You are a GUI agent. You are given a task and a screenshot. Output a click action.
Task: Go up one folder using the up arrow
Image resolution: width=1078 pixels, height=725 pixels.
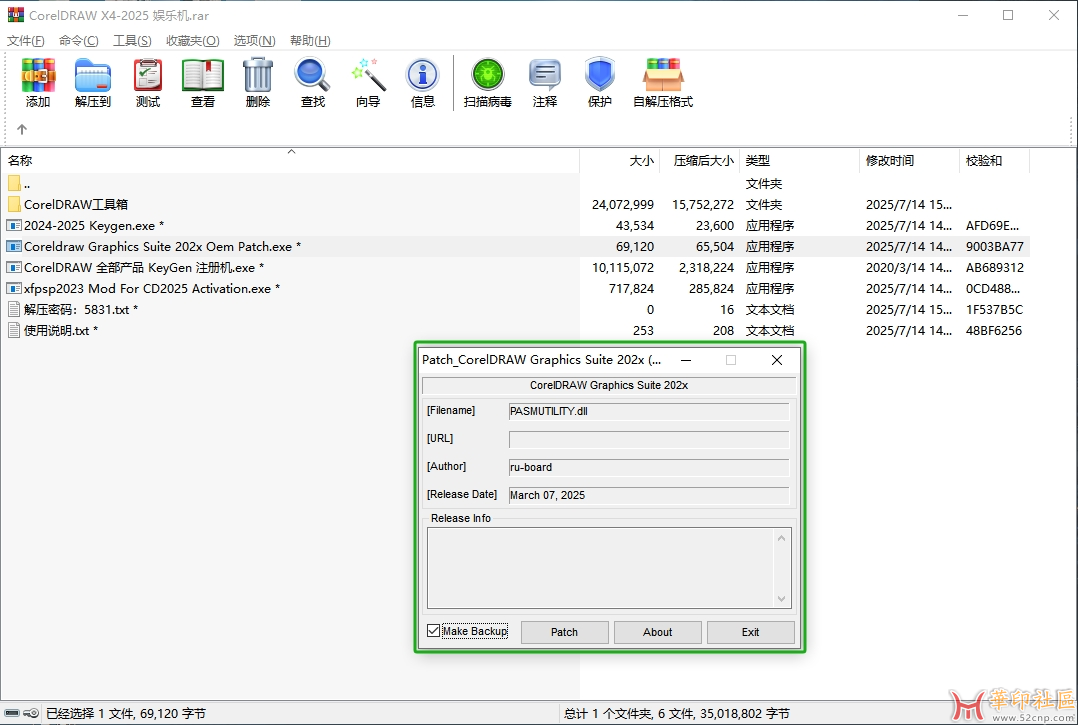click(22, 129)
